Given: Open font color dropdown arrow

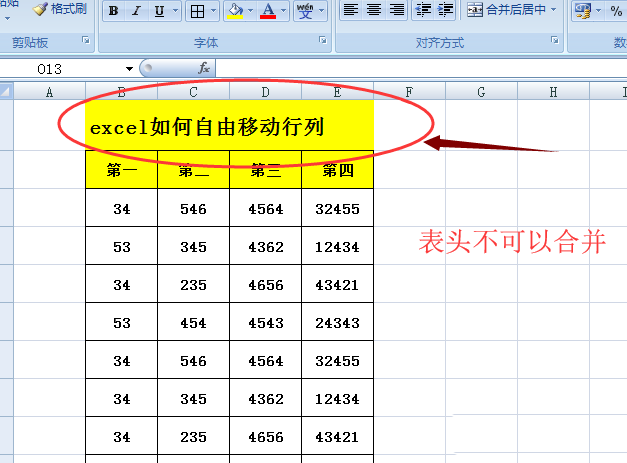Looking at the screenshot, I should (284, 11).
